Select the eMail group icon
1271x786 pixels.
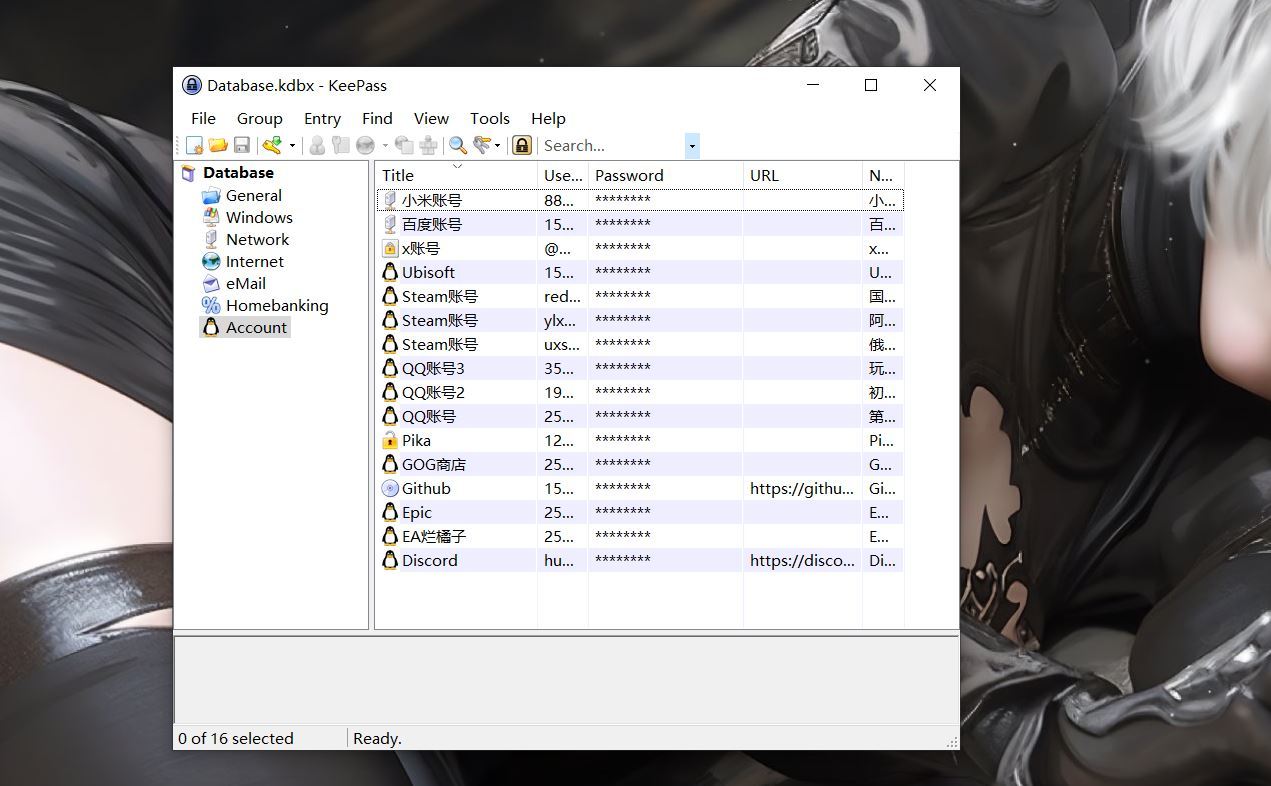click(211, 284)
